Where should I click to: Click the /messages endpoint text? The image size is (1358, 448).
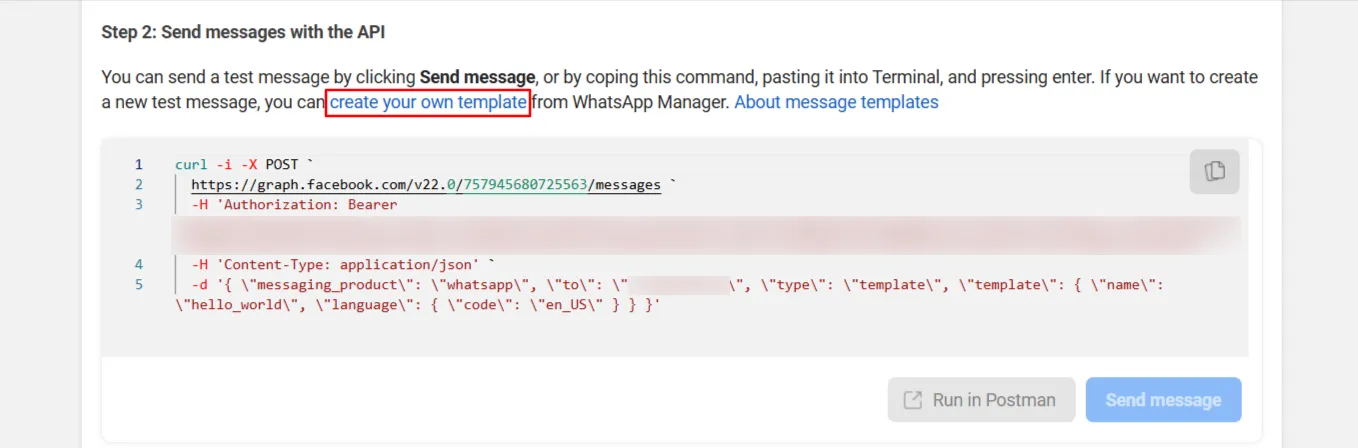624,184
